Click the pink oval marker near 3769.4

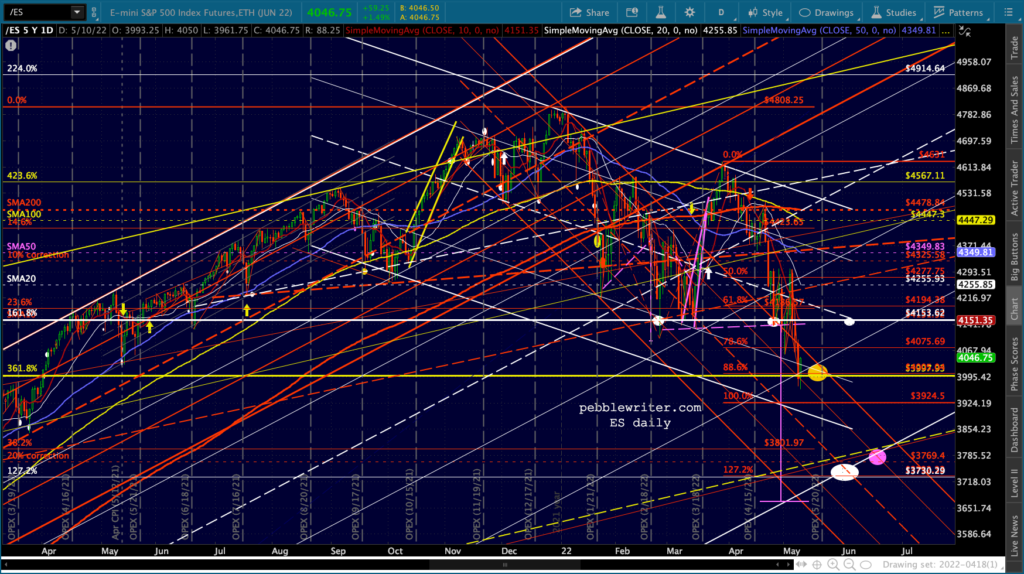pyautogui.click(x=877, y=457)
